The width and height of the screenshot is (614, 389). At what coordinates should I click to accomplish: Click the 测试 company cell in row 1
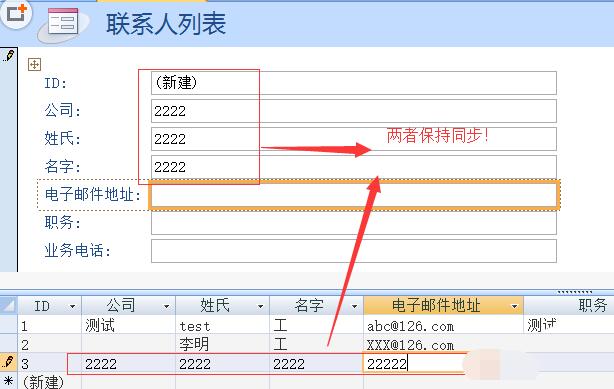point(128,325)
